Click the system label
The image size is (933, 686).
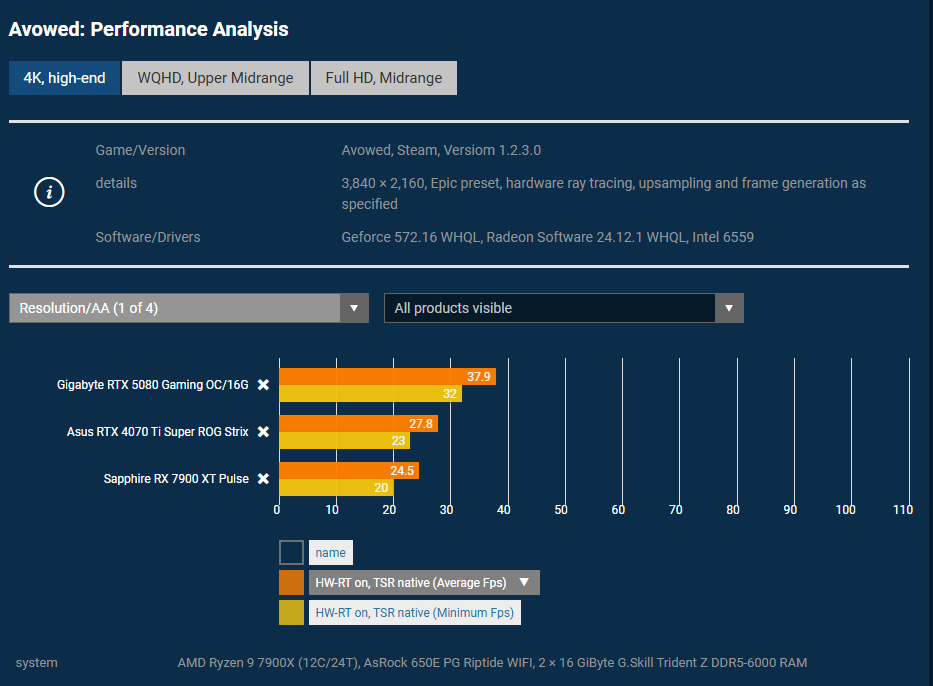[x=36, y=662]
